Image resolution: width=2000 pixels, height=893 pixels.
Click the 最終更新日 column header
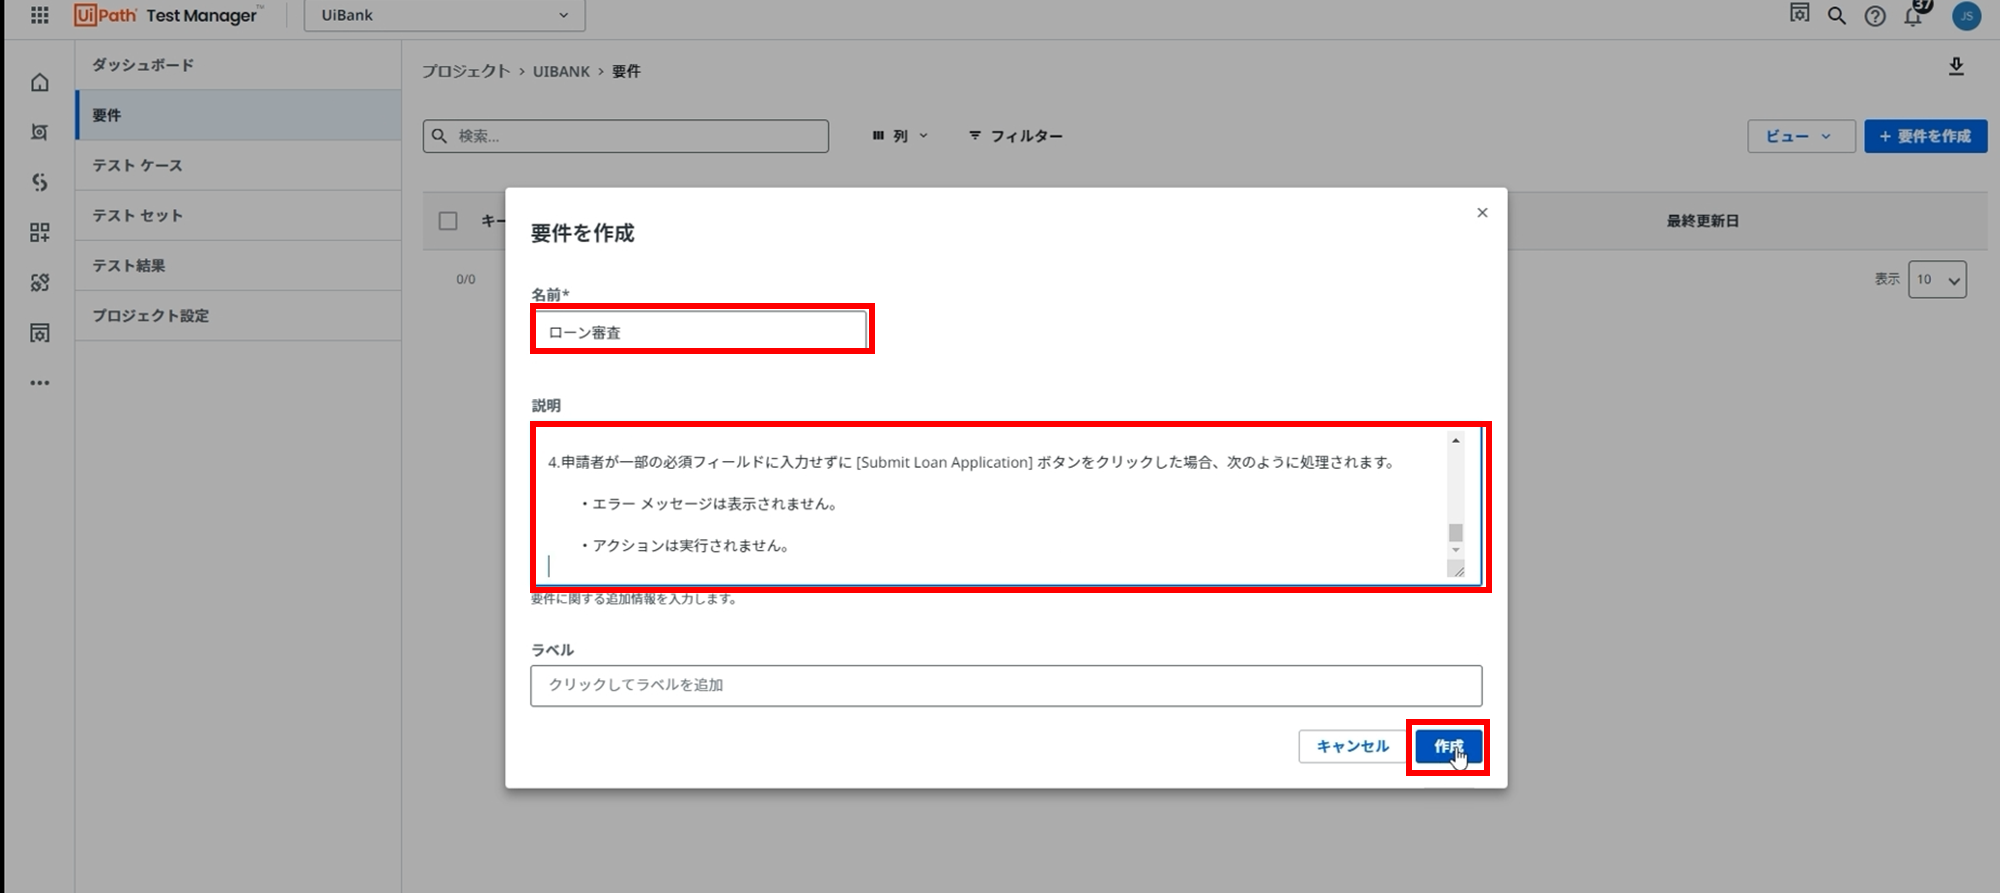pyautogui.click(x=1702, y=221)
